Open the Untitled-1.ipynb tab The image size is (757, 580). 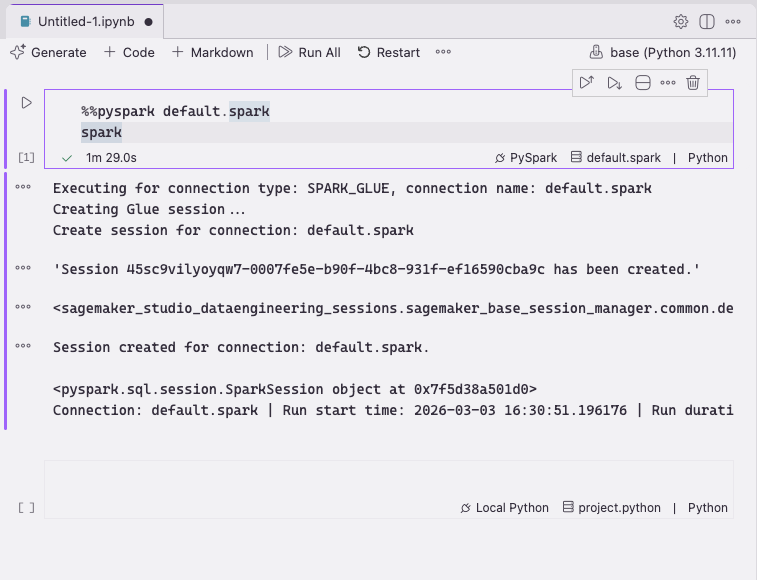point(85,22)
